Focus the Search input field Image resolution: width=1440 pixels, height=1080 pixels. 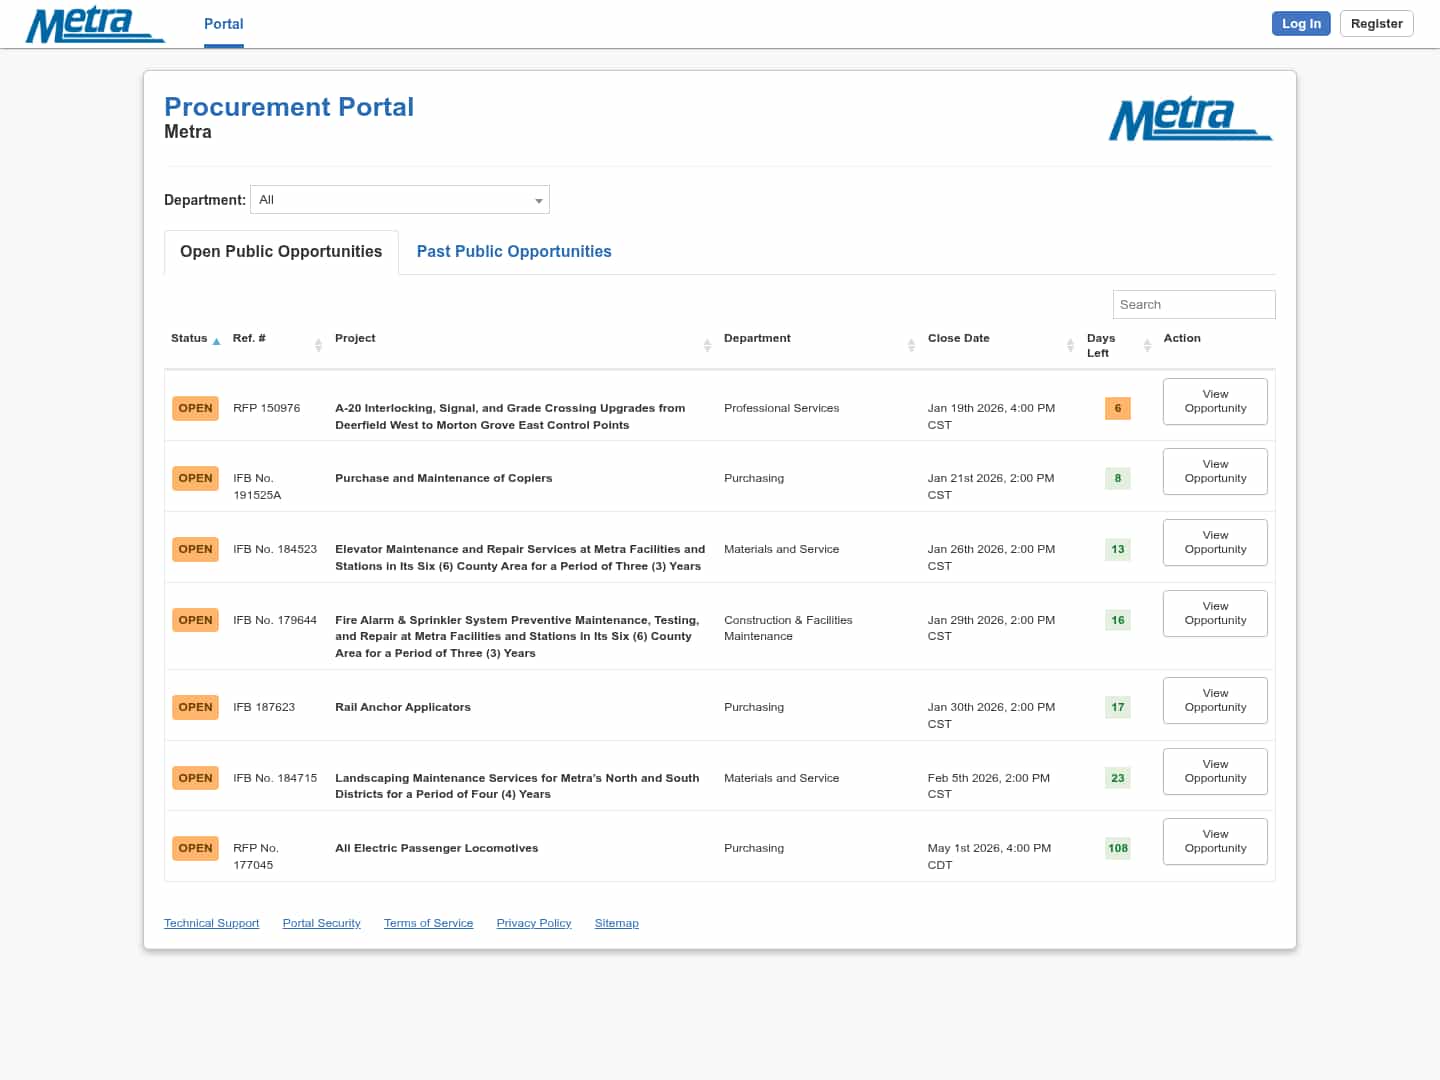click(1193, 305)
